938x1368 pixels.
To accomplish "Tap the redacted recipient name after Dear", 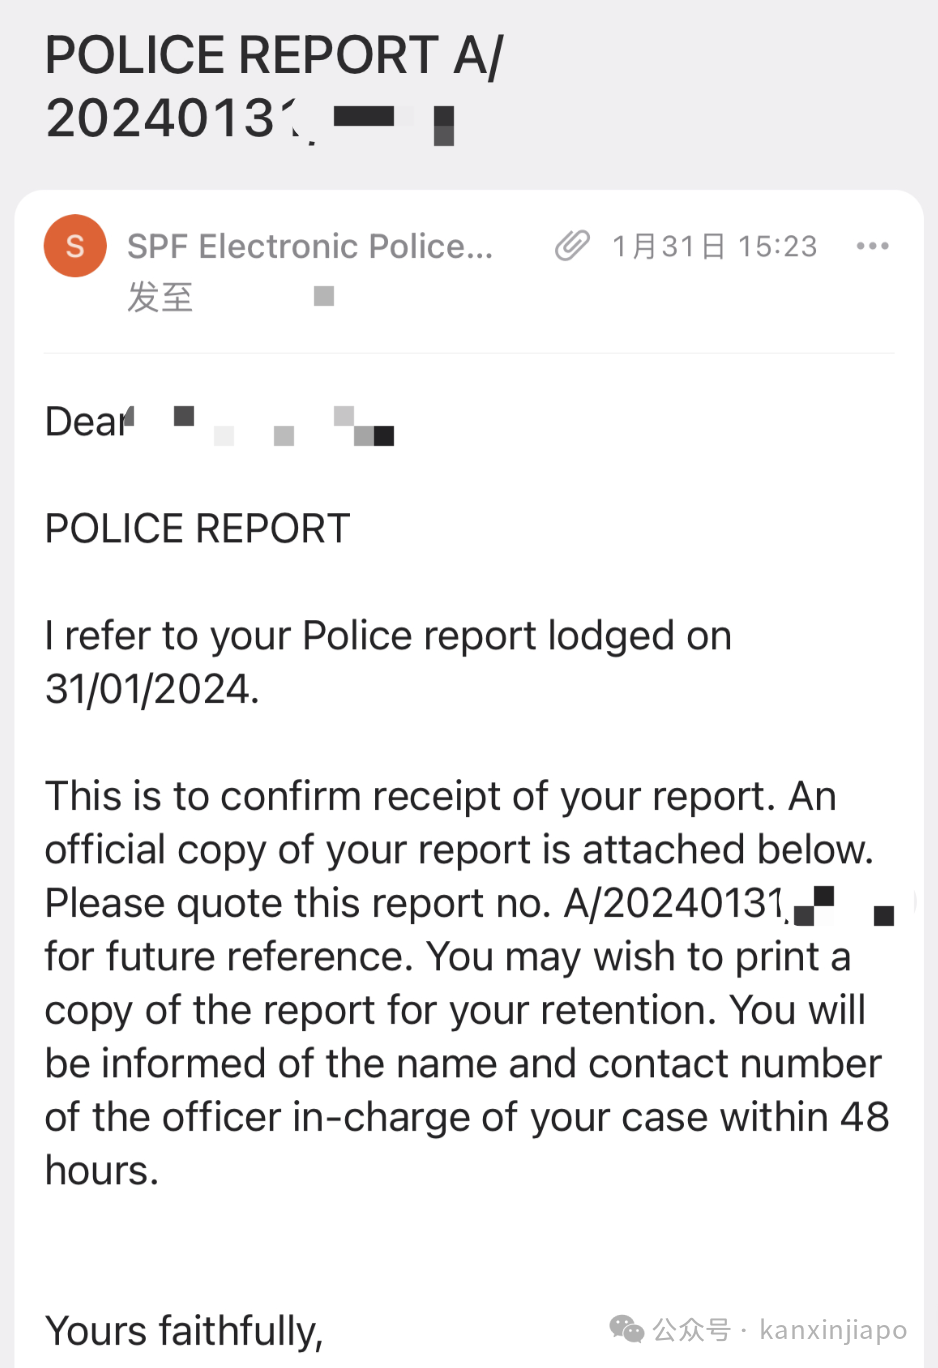I will (284, 425).
